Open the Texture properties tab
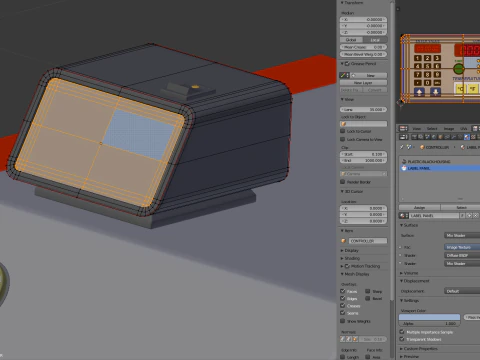 coord(473,137)
